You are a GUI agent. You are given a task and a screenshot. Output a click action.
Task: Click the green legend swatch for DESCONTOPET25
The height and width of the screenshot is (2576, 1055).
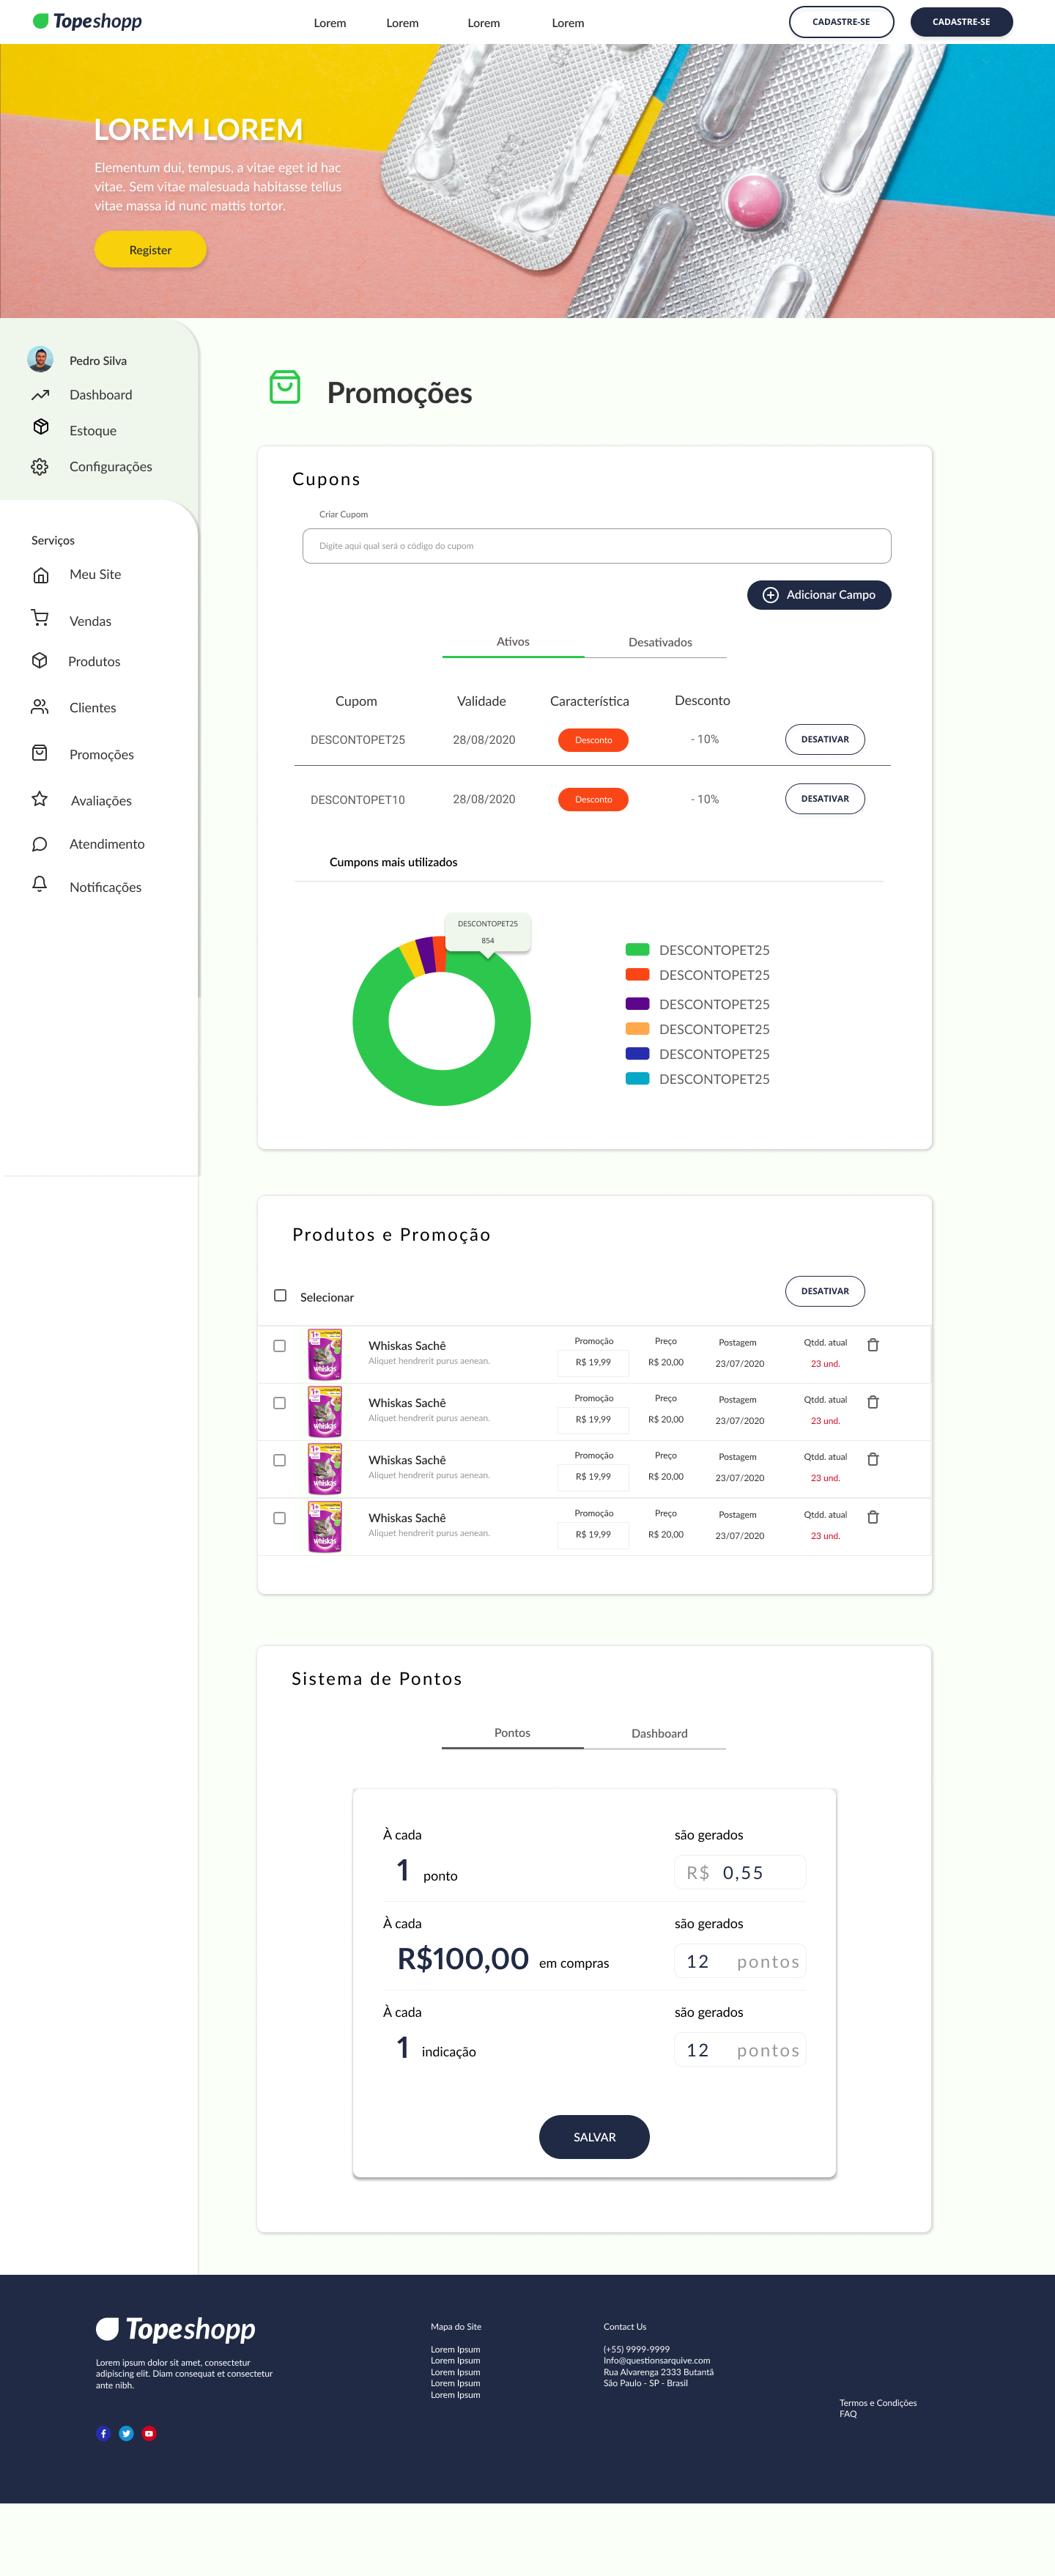click(x=637, y=949)
